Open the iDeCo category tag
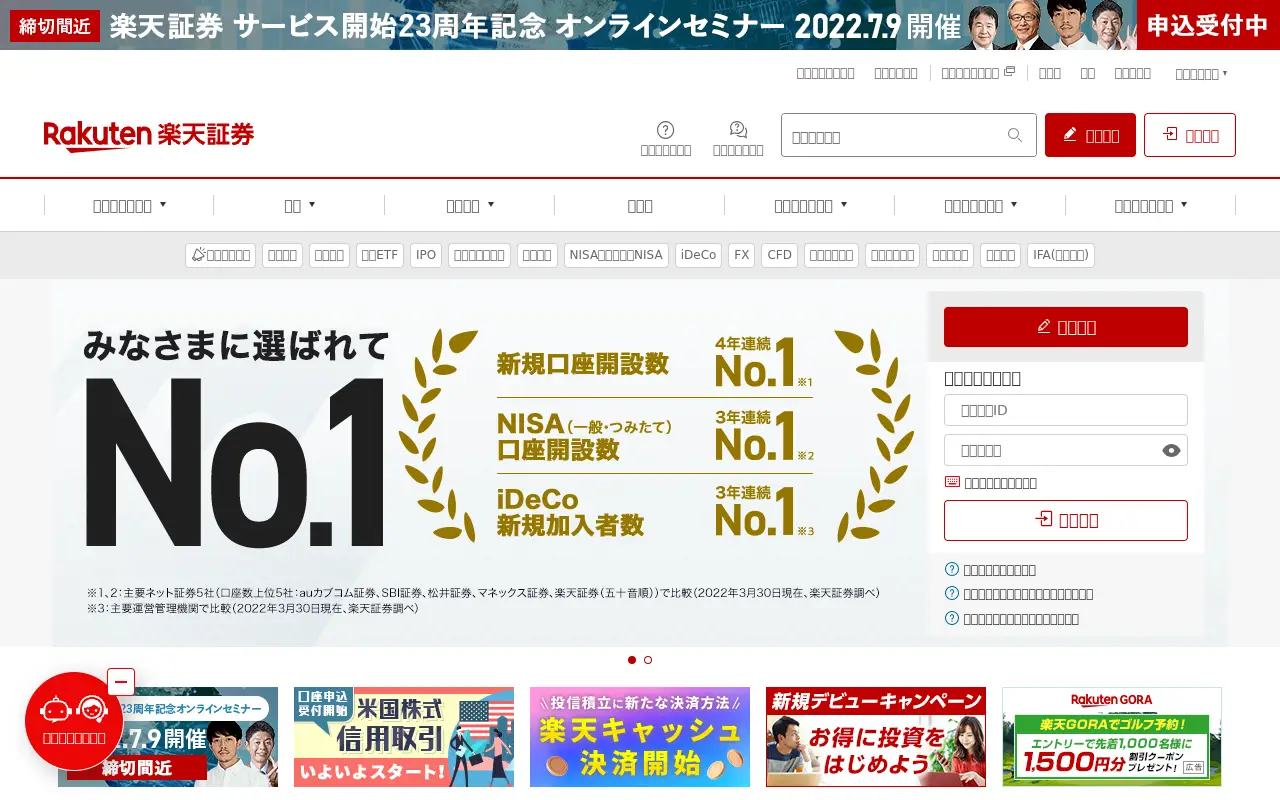Image resolution: width=1280 pixels, height=800 pixels. tap(698, 255)
